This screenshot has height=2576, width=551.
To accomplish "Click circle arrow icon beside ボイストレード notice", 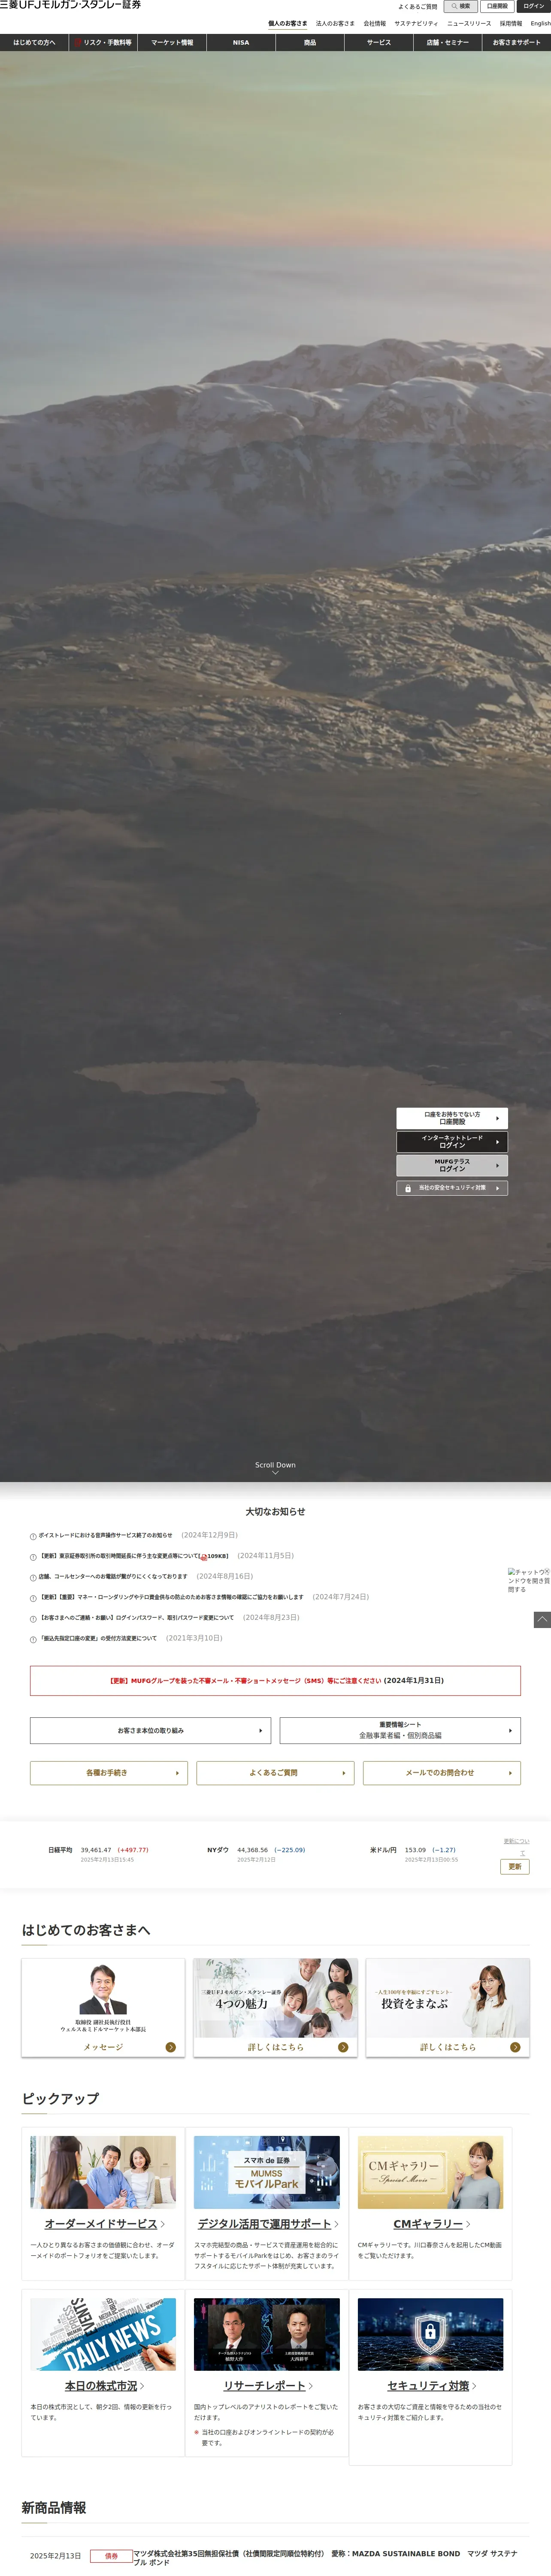I will (x=33, y=1536).
